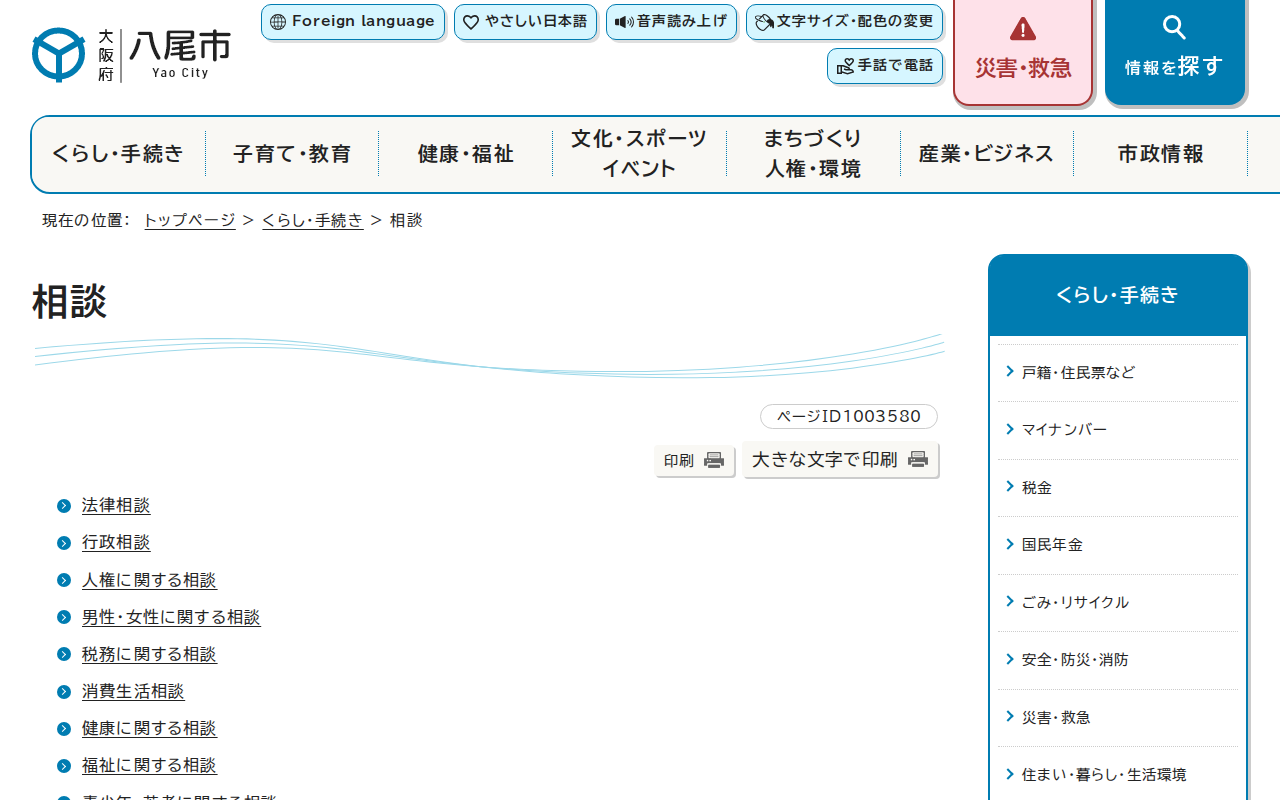The image size is (1280, 800).
Task: Click the chevron beside 戸籍・住民票など
Action: click(1010, 372)
